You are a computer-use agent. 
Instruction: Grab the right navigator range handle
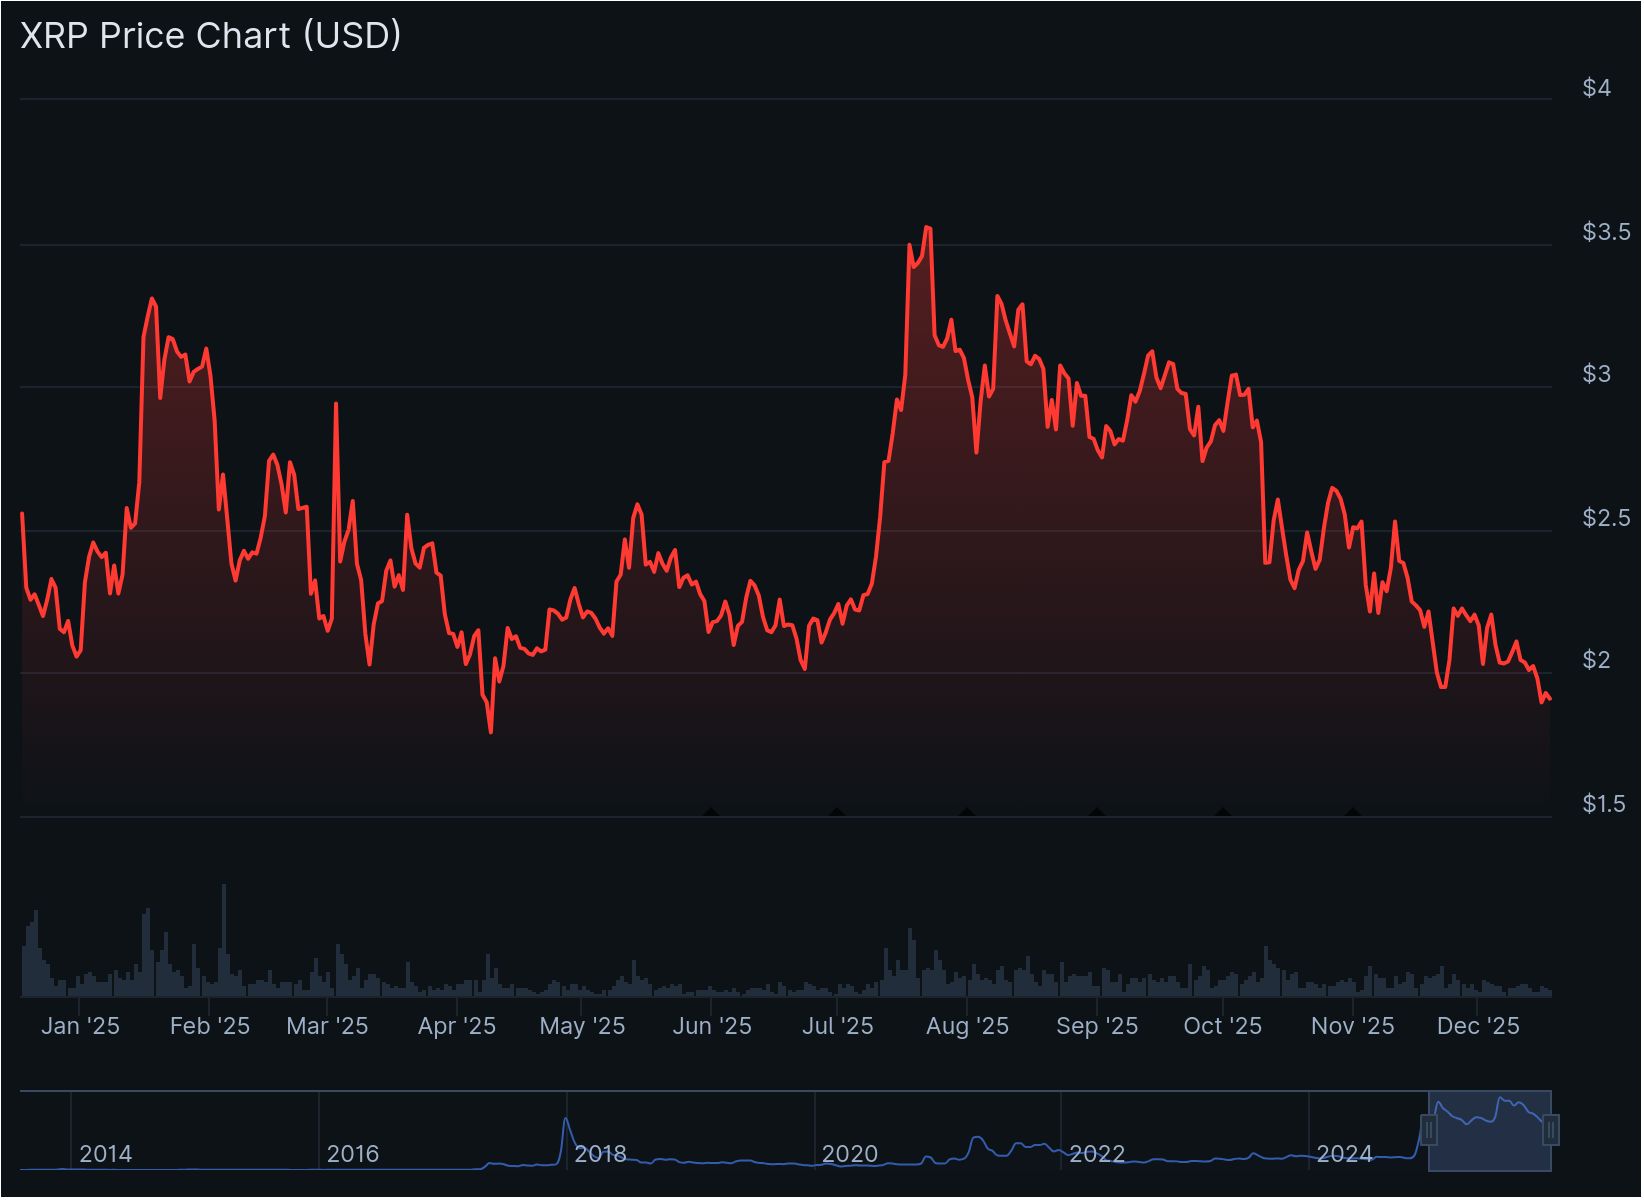(x=1552, y=1132)
